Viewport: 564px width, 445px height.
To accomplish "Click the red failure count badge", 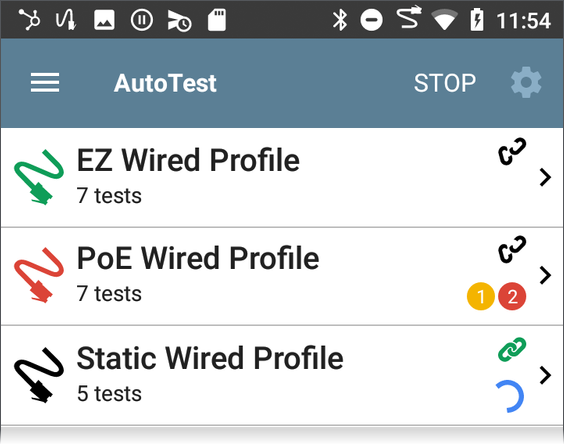I will click(512, 296).
